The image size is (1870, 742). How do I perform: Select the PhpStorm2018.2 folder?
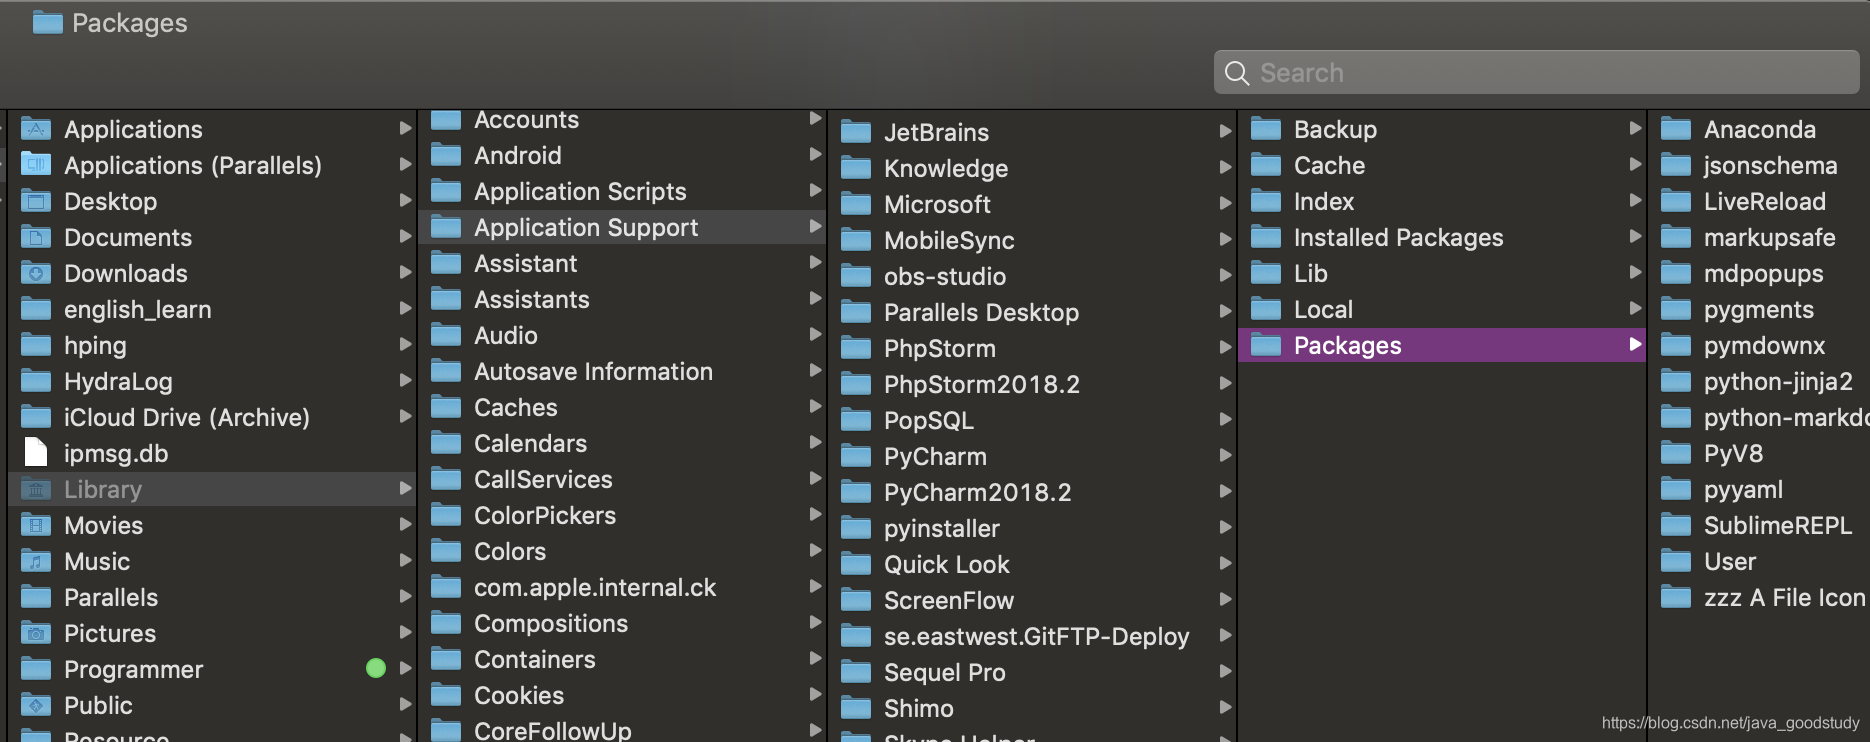point(1032,384)
